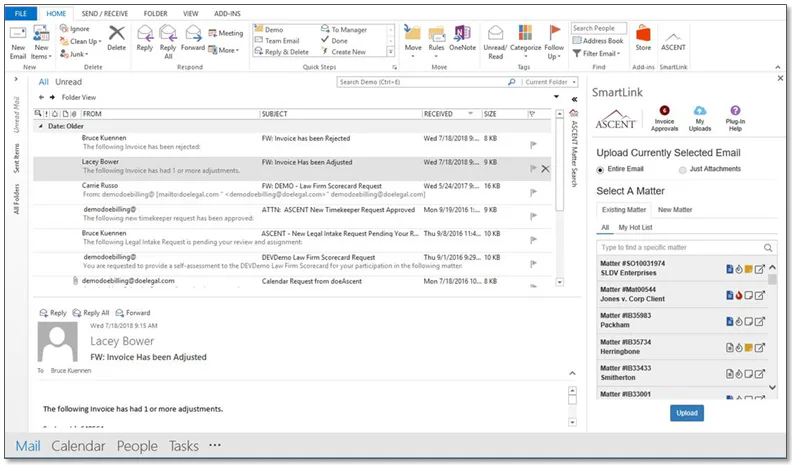
Task: Open the Move folder icon
Action: [x=413, y=33]
